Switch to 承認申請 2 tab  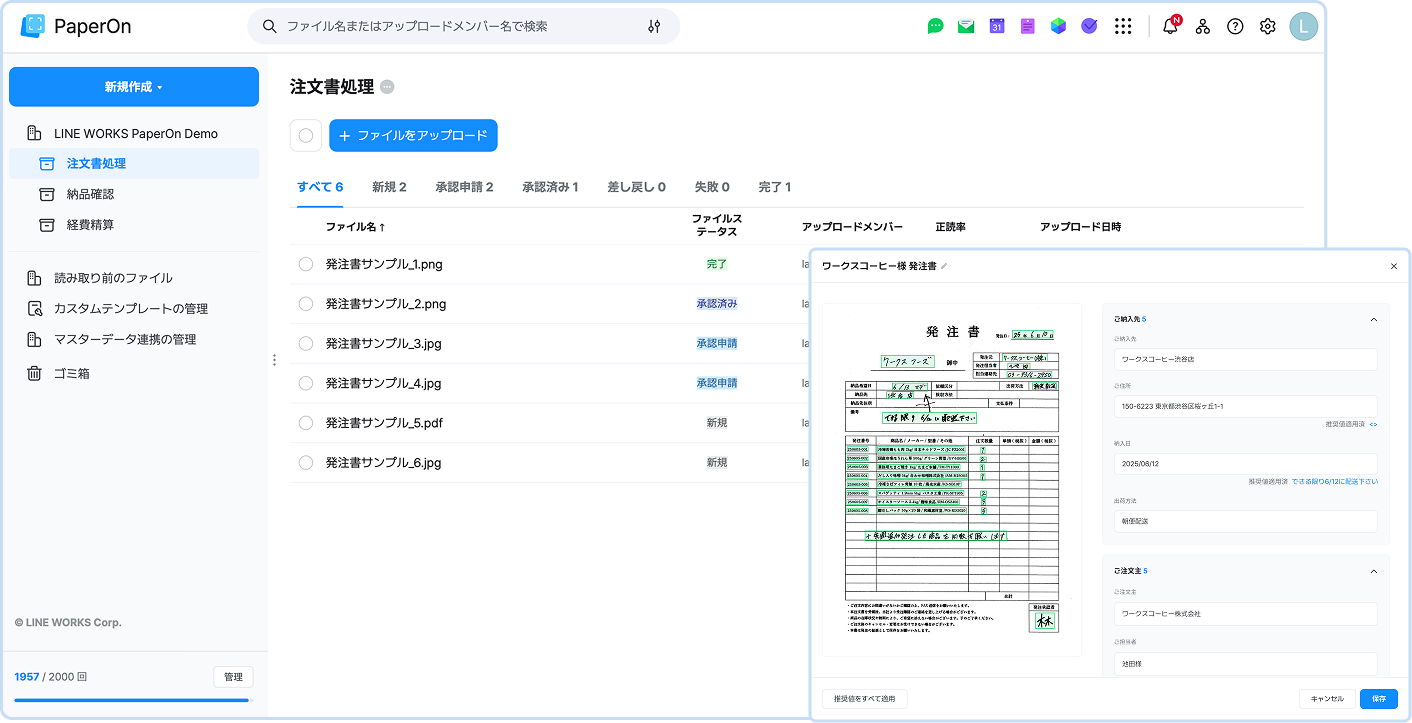pyautogui.click(x=464, y=187)
